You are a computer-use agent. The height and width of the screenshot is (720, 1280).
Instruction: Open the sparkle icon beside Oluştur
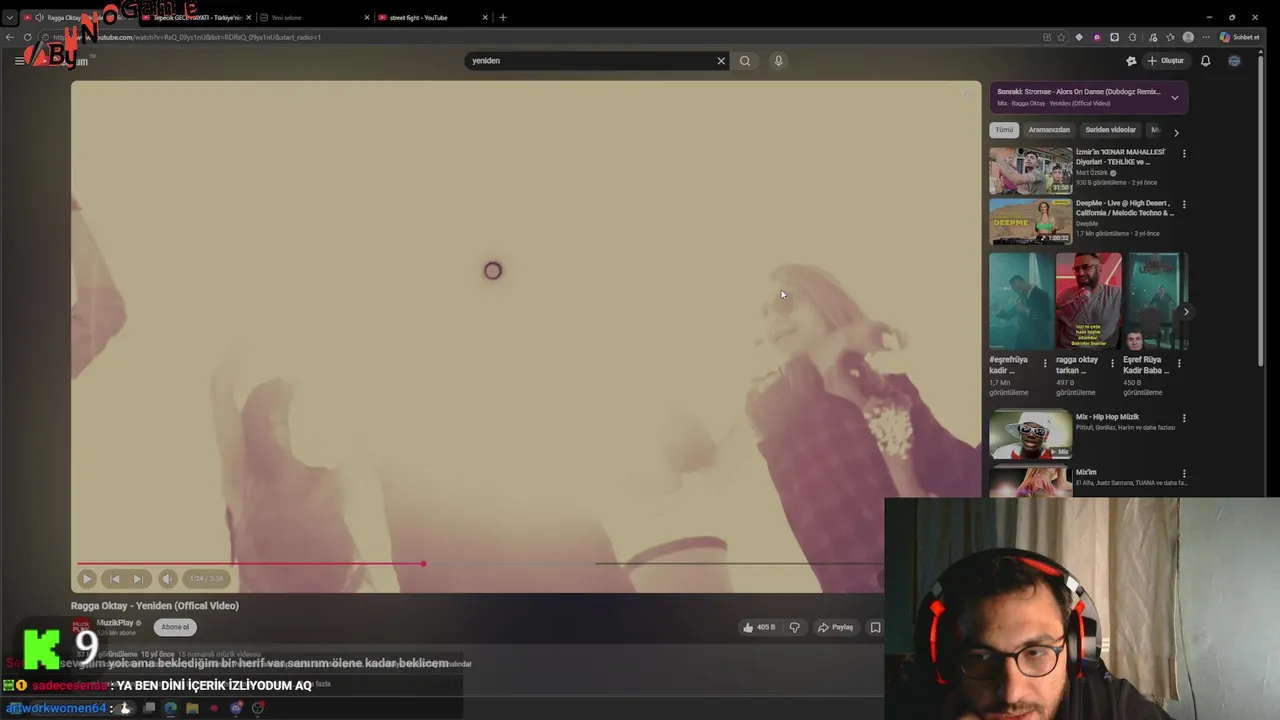point(1131,61)
